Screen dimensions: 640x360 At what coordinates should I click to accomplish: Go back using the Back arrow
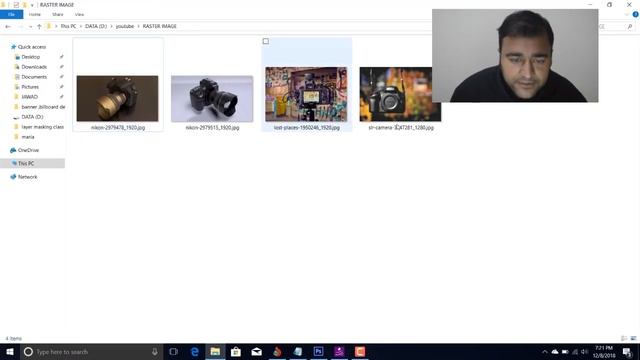pos(8,27)
